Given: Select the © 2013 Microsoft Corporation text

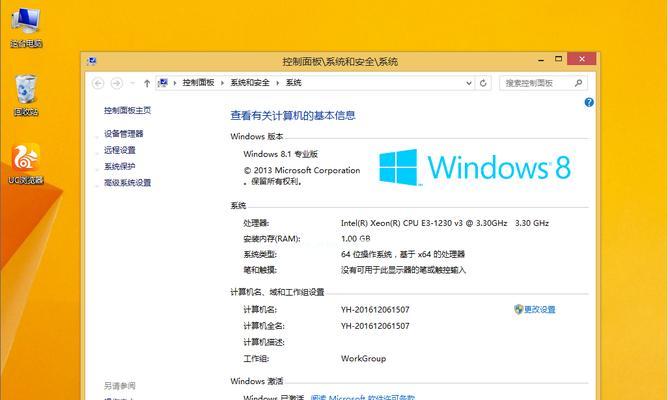Looking at the screenshot, I should (x=302, y=170).
